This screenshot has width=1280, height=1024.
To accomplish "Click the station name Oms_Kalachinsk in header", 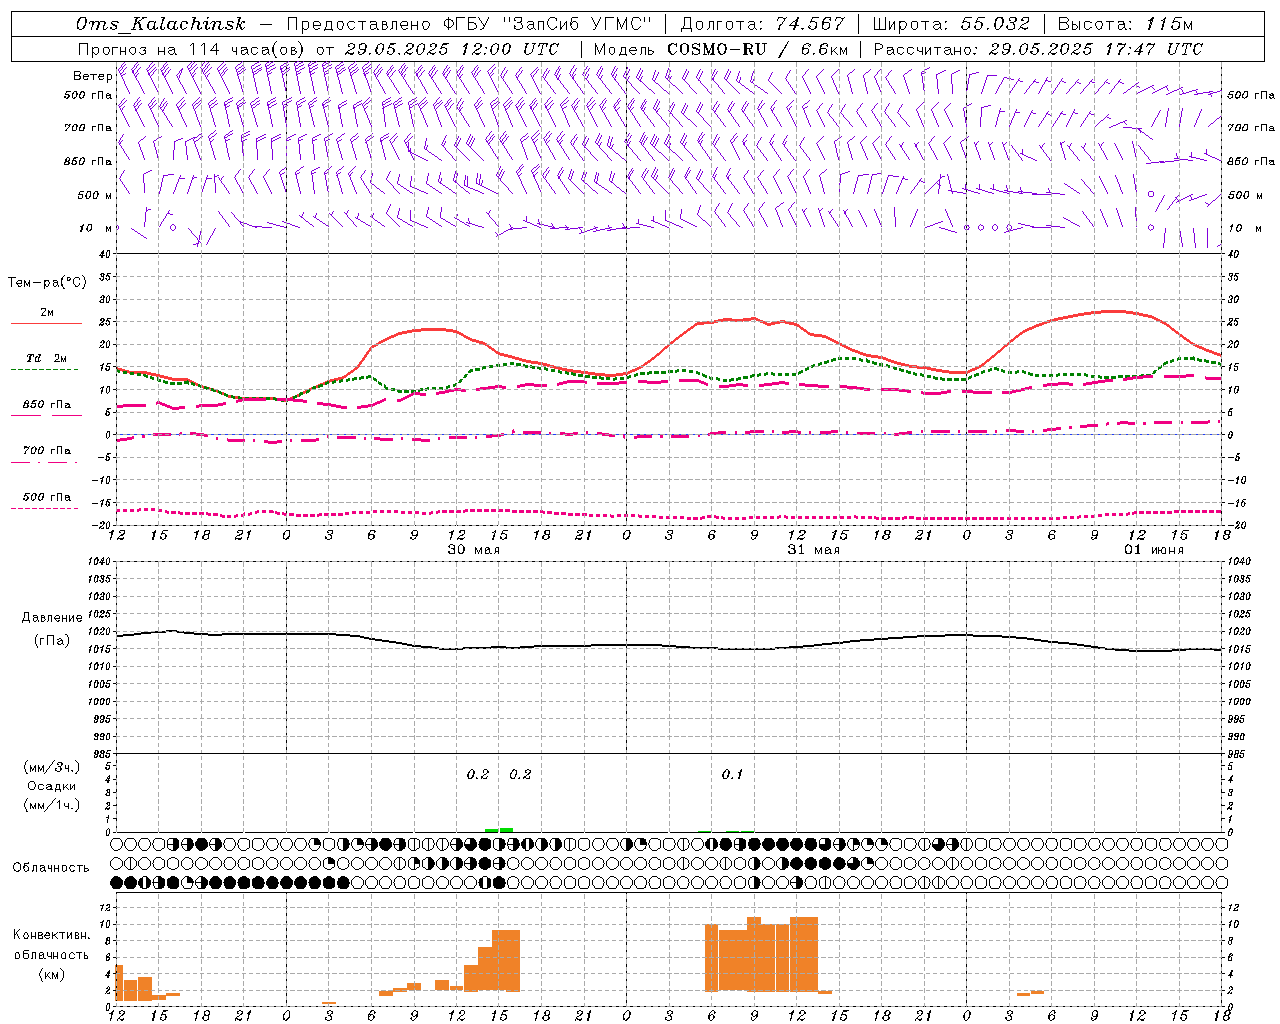I will pos(160,25).
